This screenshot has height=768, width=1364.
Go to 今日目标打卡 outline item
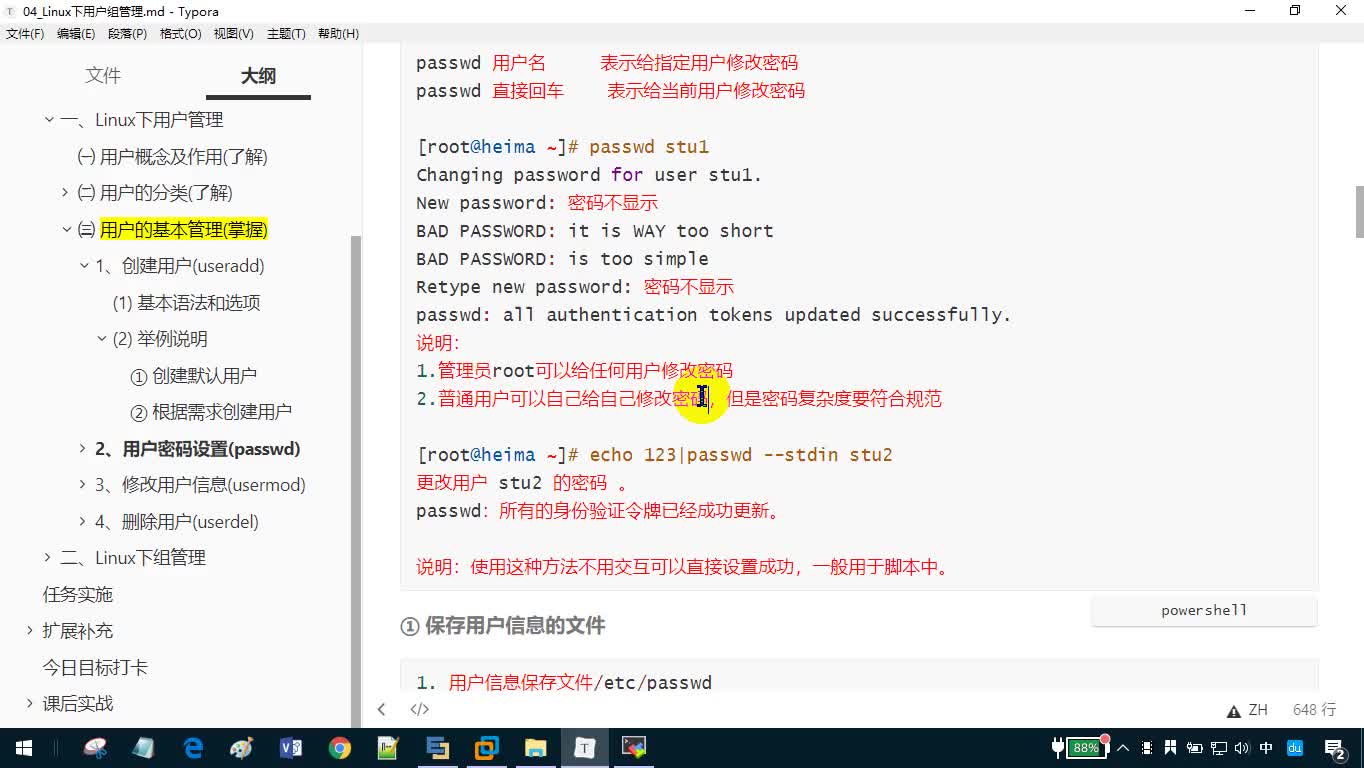point(95,668)
